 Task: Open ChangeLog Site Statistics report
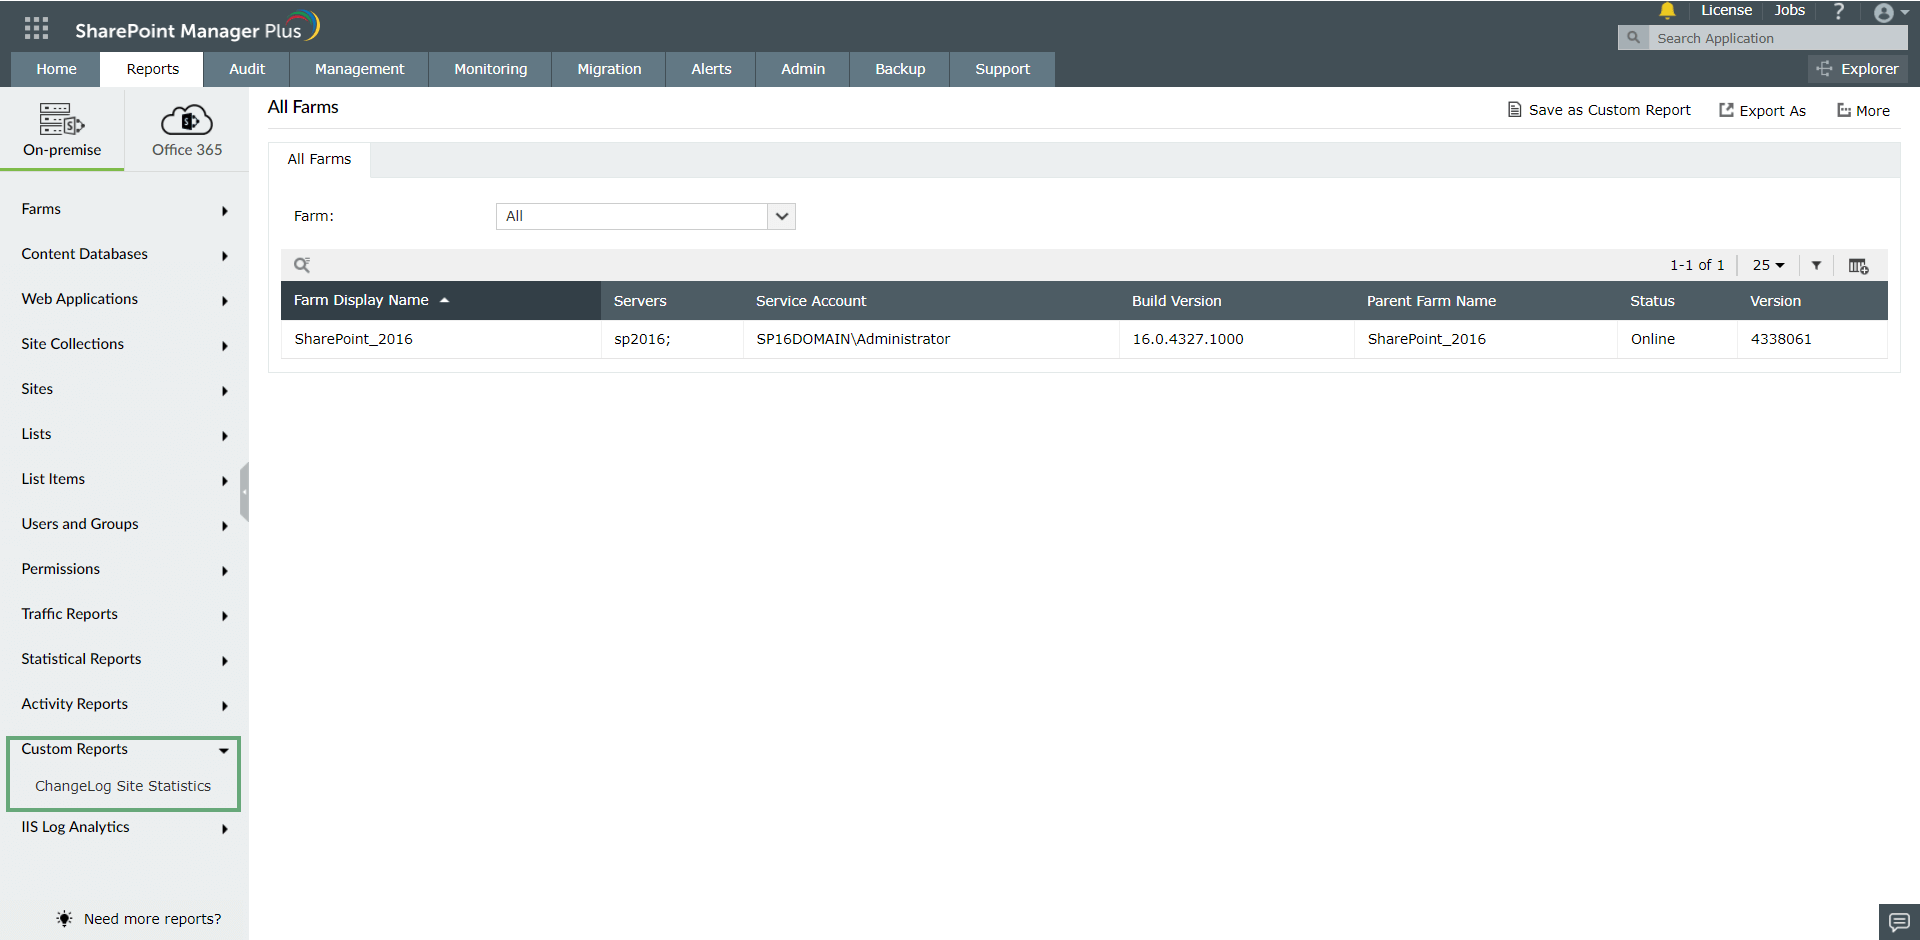pyautogui.click(x=123, y=786)
